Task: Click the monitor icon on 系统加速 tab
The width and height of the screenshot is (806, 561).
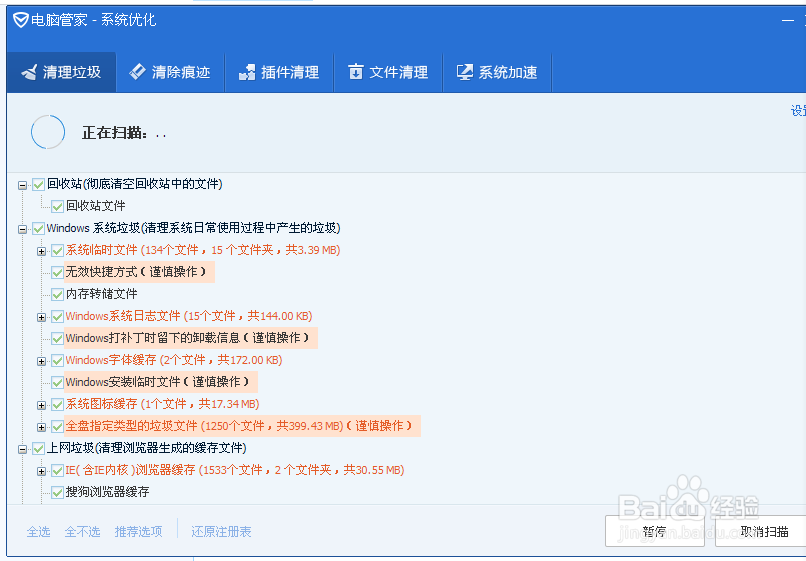Action: [465, 72]
